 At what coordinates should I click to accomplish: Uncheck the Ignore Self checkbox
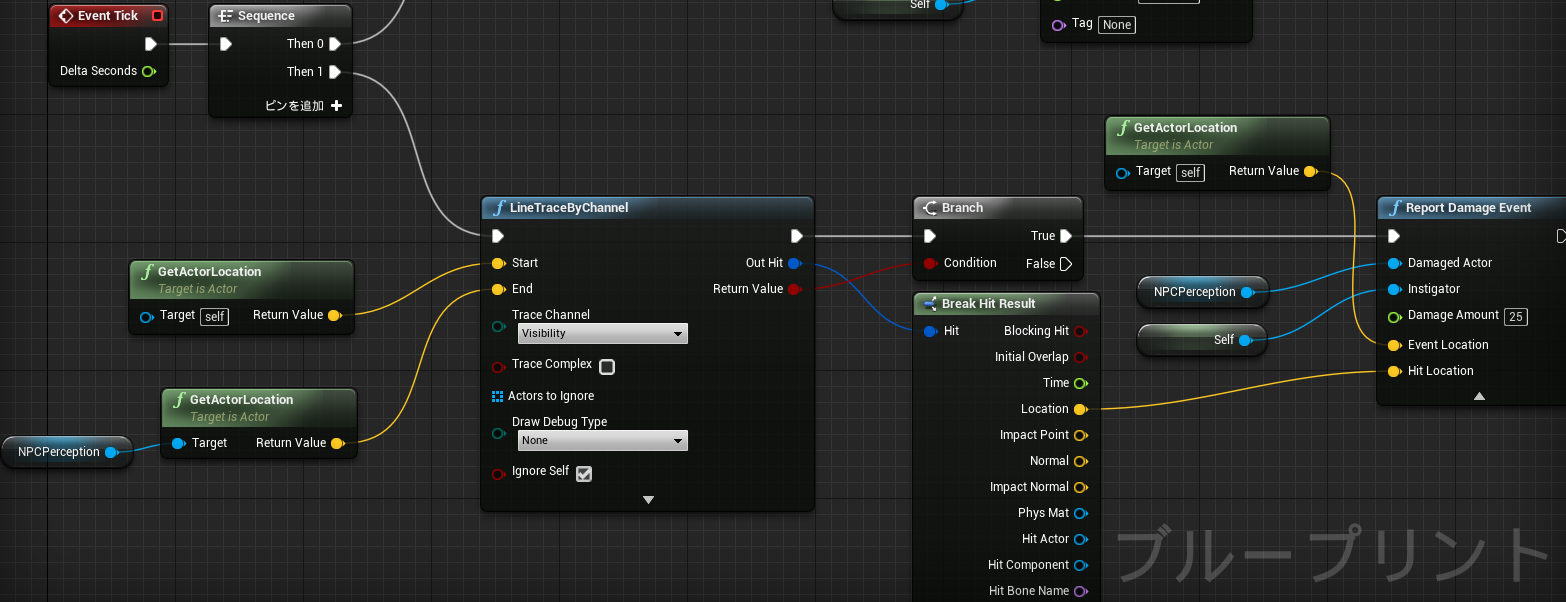click(x=584, y=473)
